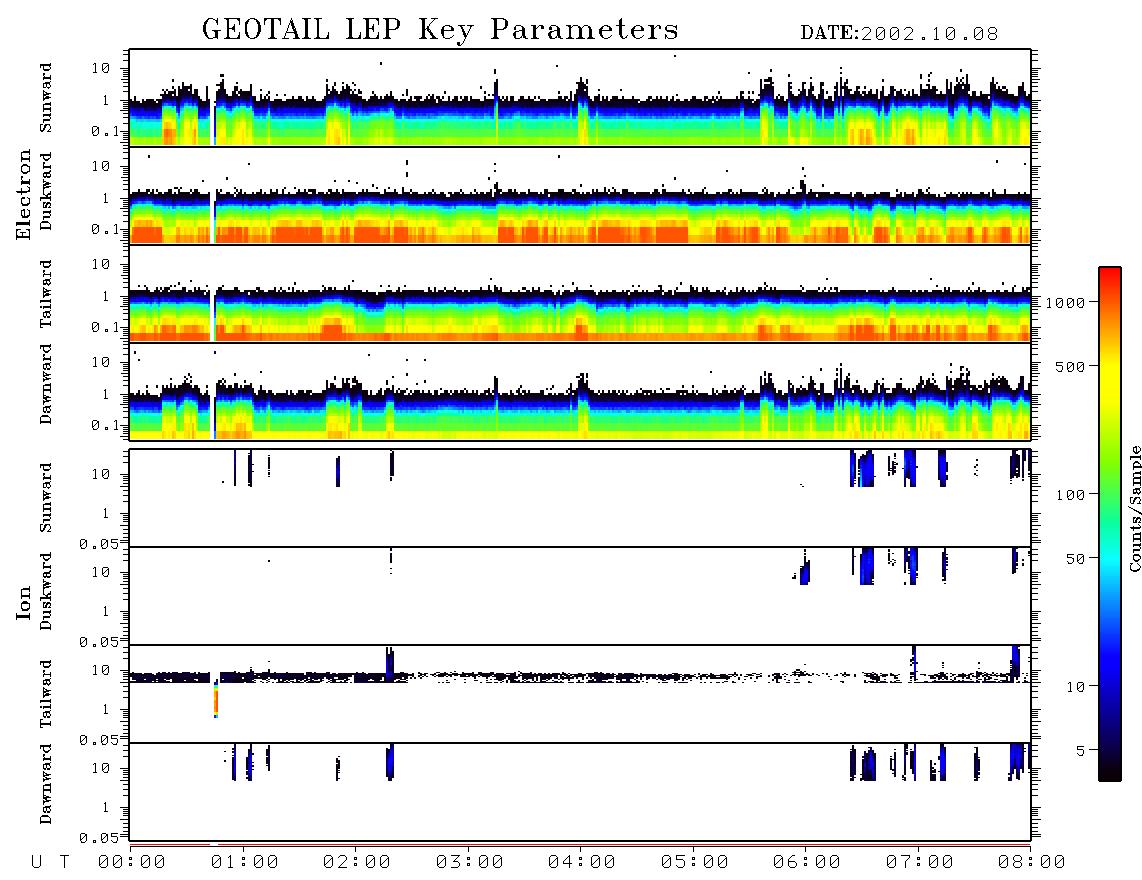The height and width of the screenshot is (880, 1142).
Task: Click the '06:00' time tick label
Action: point(807,862)
